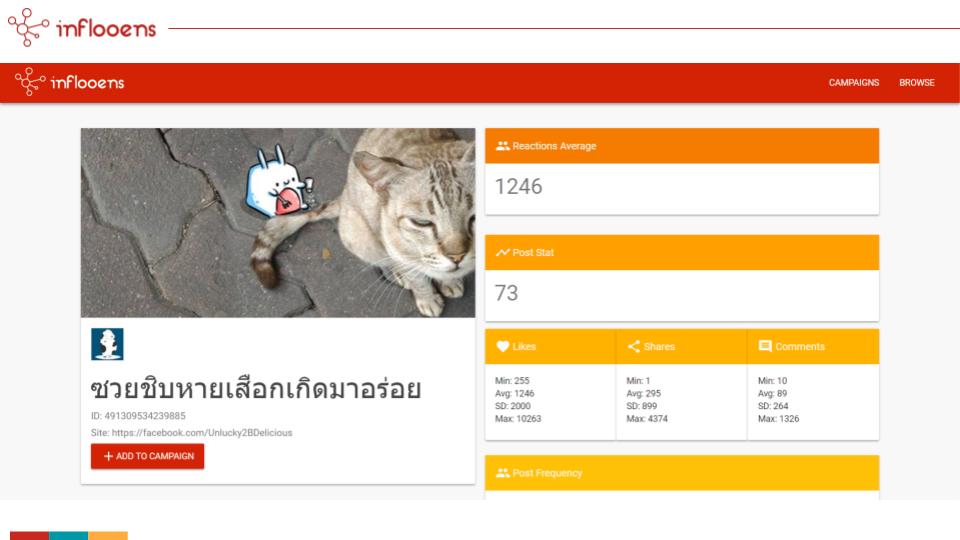Select the Post Frequency card header
The image size is (960, 540).
[x=682, y=473]
